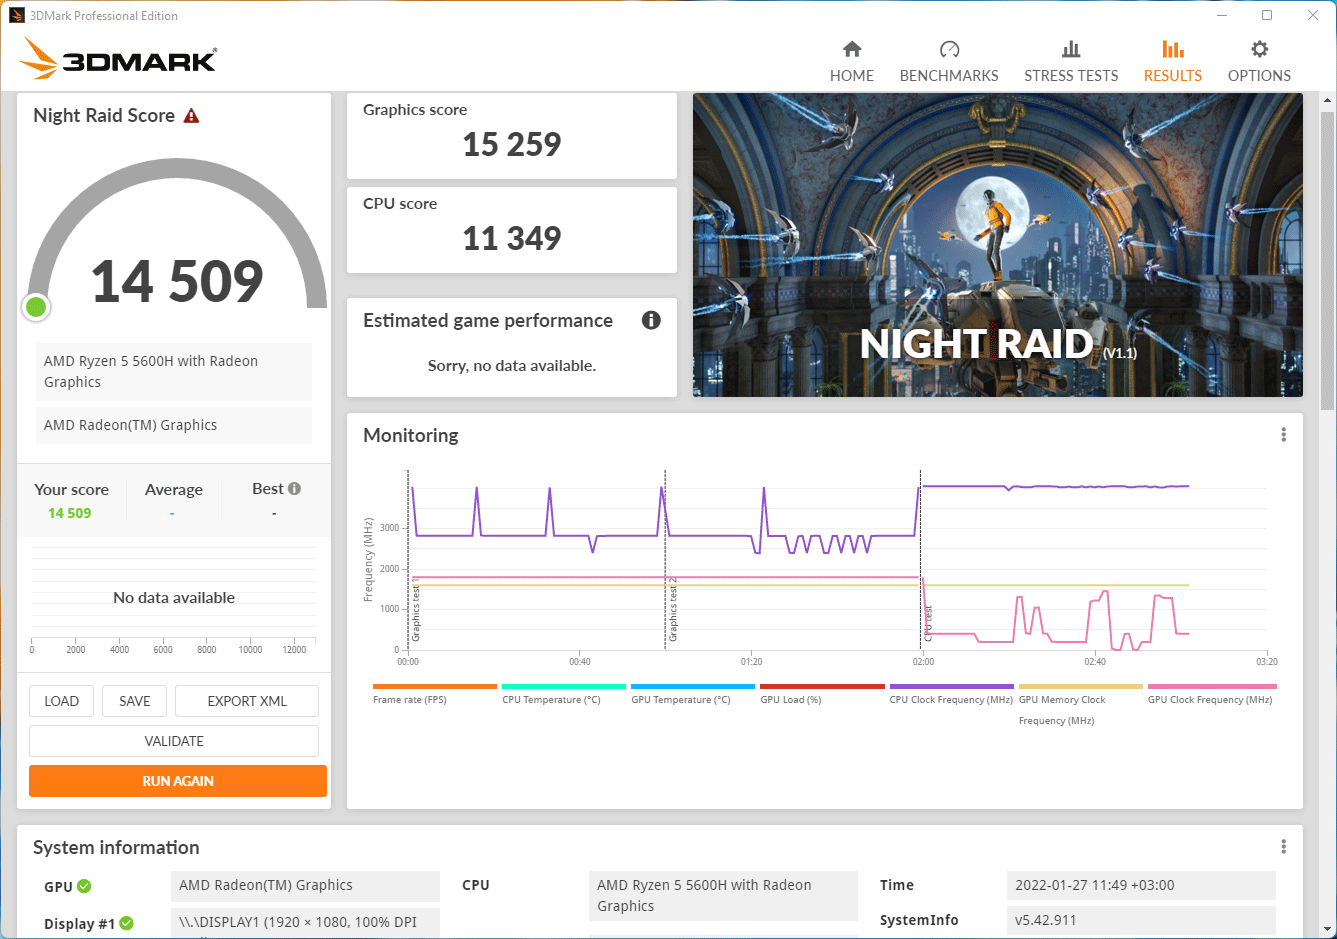Toggle the GPU Memory Clock Frequency legend swatch
The height and width of the screenshot is (939, 1337).
(x=1081, y=687)
